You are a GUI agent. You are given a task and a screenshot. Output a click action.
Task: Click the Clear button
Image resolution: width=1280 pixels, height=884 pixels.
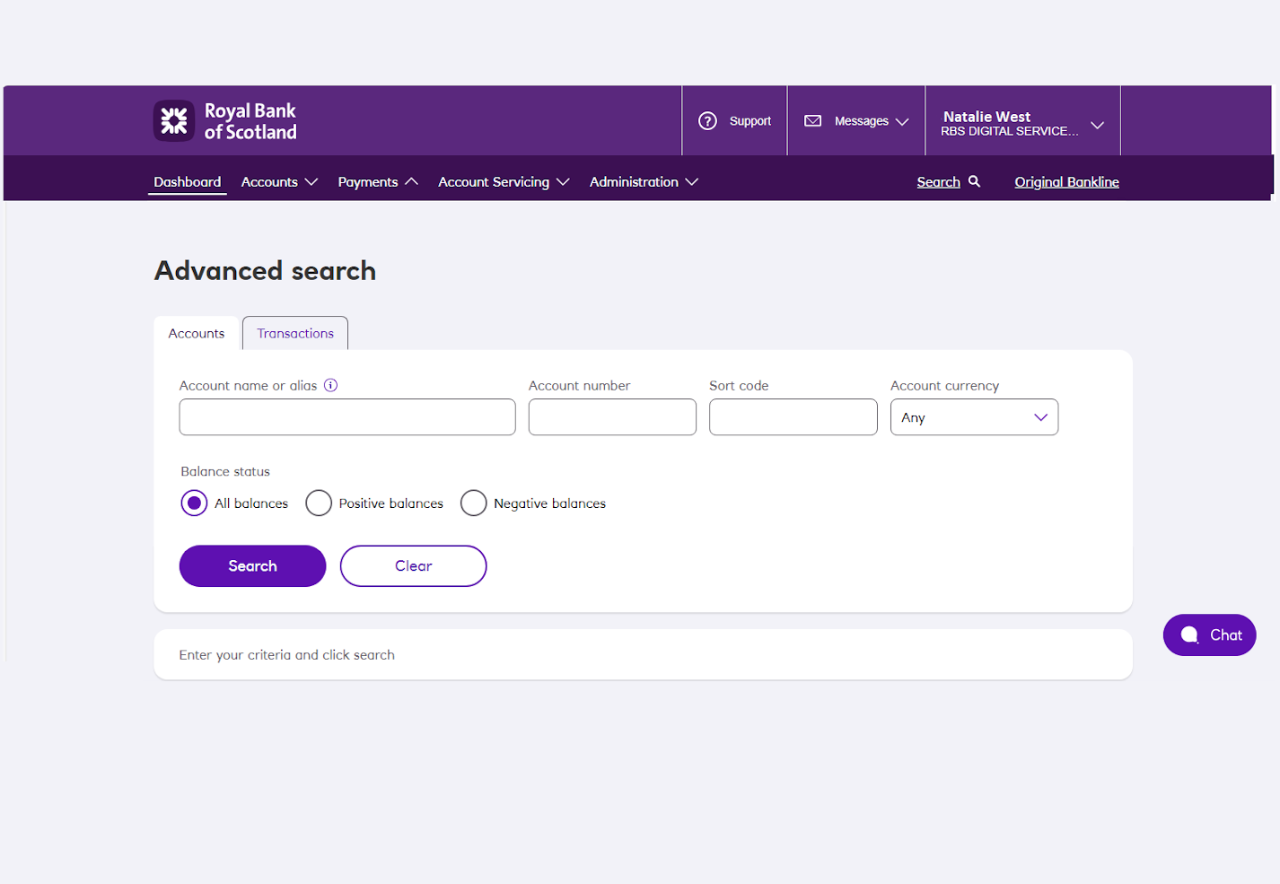[x=413, y=566]
